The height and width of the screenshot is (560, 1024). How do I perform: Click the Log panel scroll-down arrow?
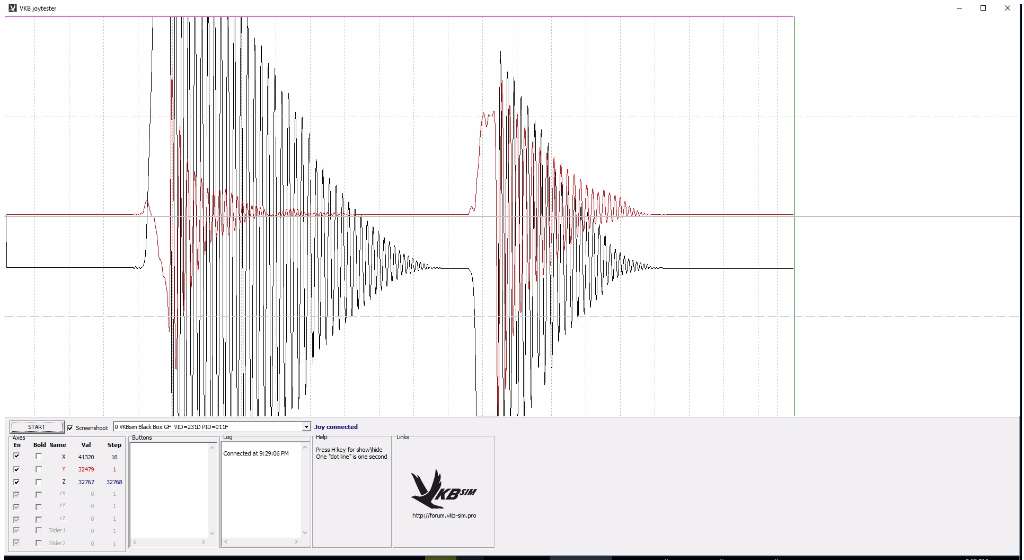(x=306, y=534)
